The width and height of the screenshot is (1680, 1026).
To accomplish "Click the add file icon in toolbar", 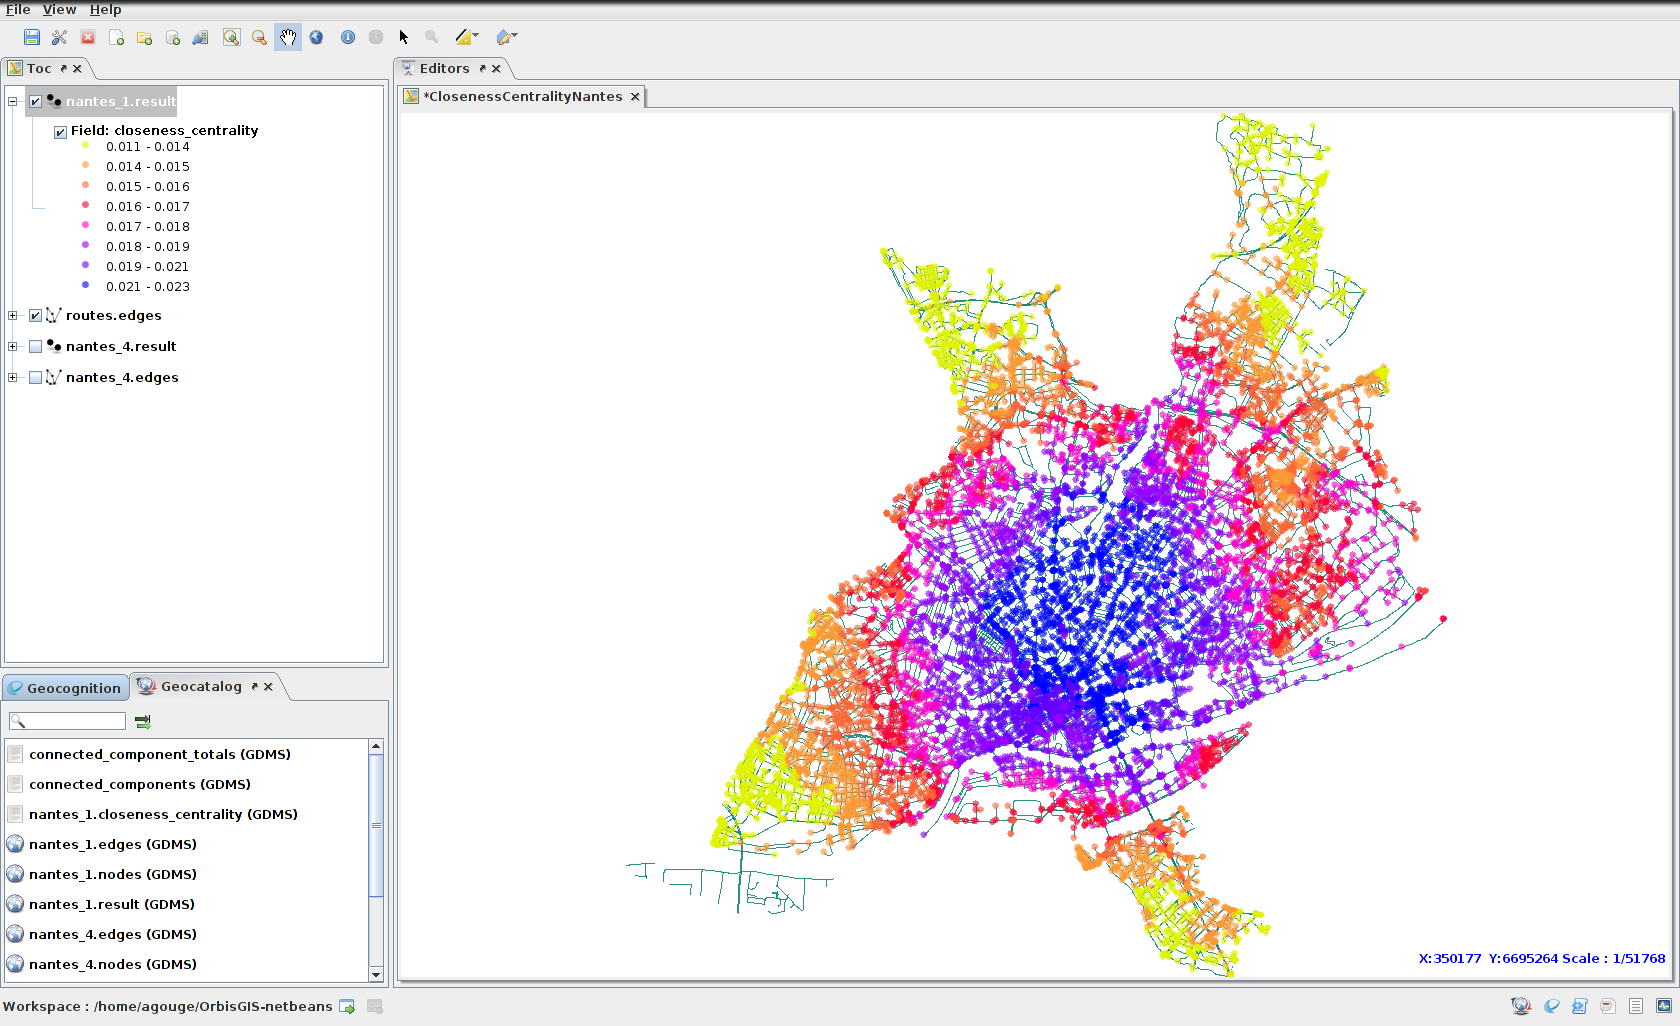I will tap(116, 37).
